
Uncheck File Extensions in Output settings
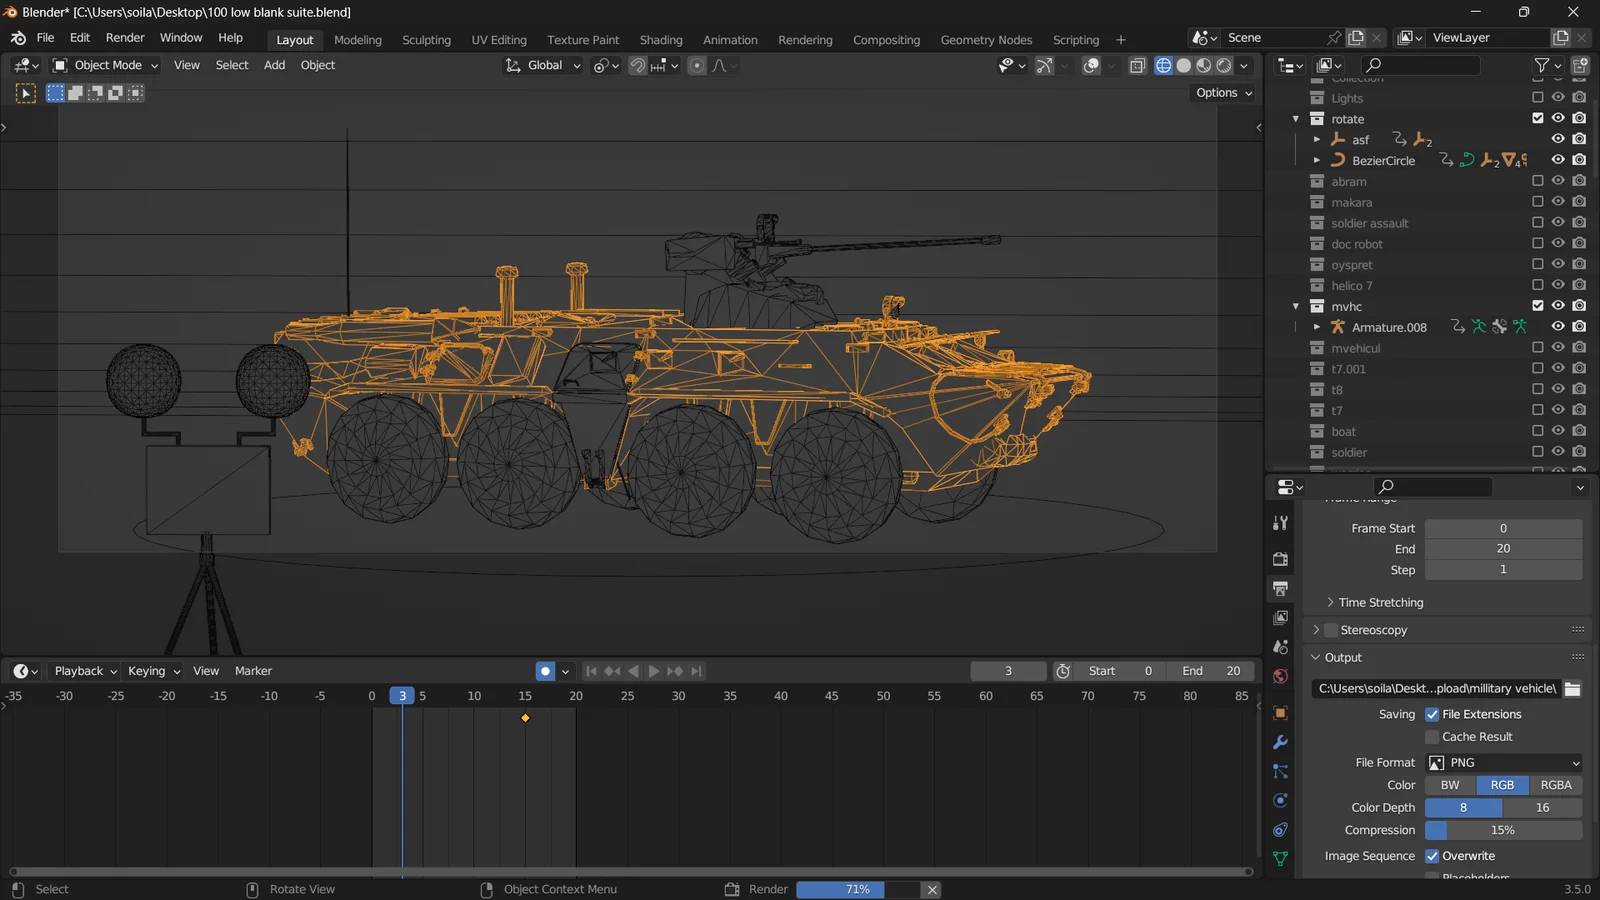click(1432, 714)
